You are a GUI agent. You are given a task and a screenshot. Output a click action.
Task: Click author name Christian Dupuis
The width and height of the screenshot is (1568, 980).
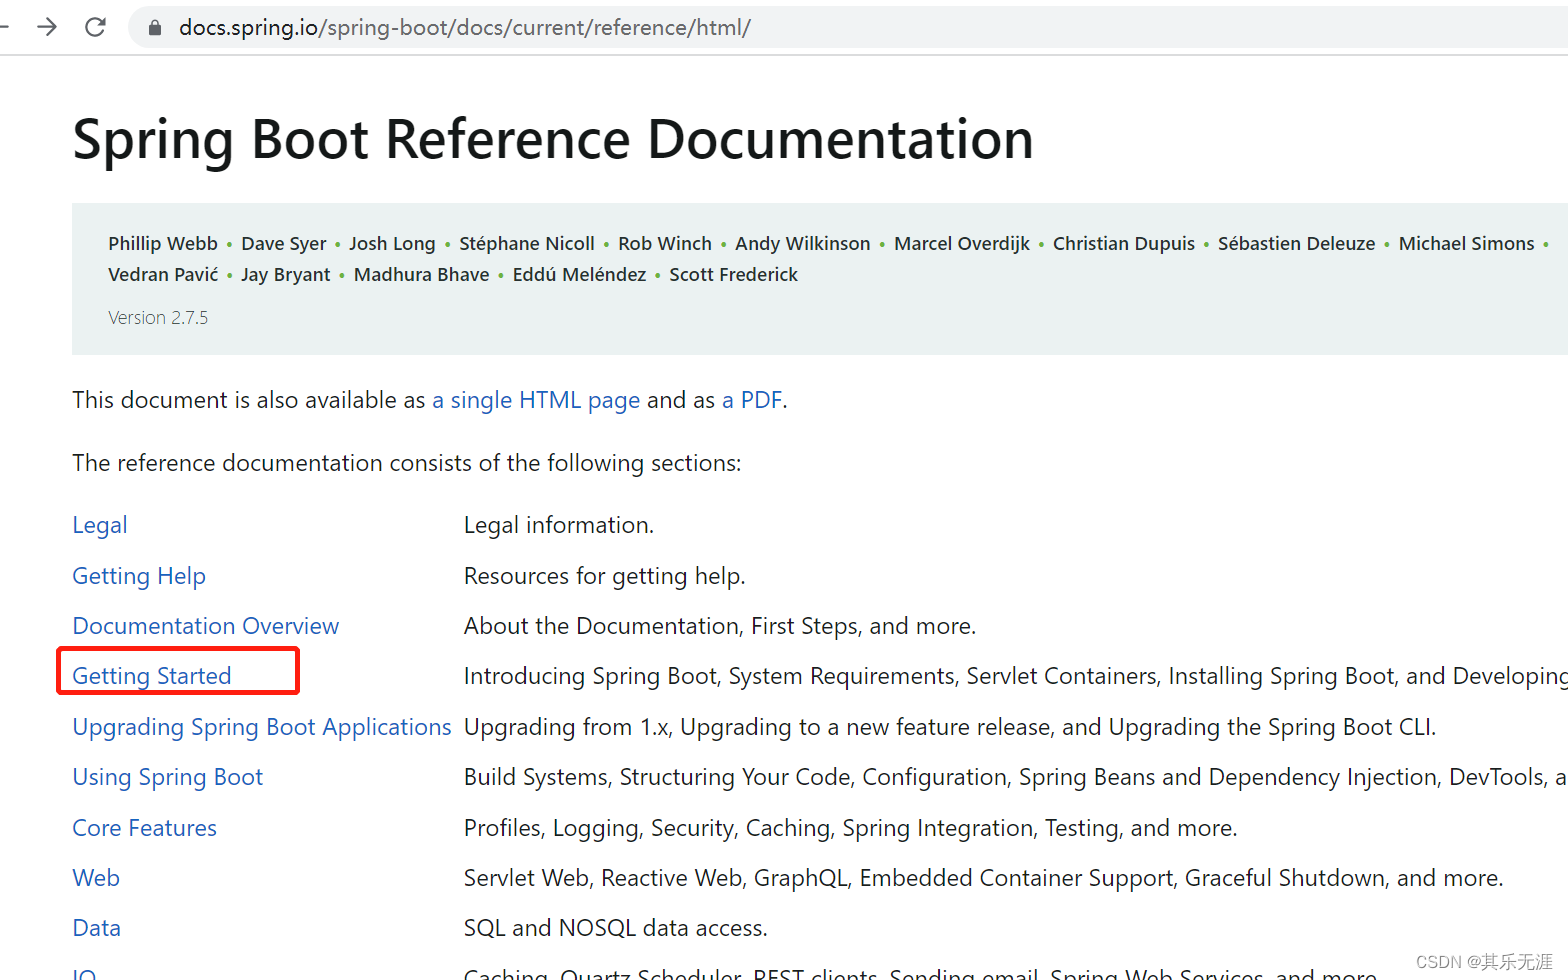tap(1124, 244)
